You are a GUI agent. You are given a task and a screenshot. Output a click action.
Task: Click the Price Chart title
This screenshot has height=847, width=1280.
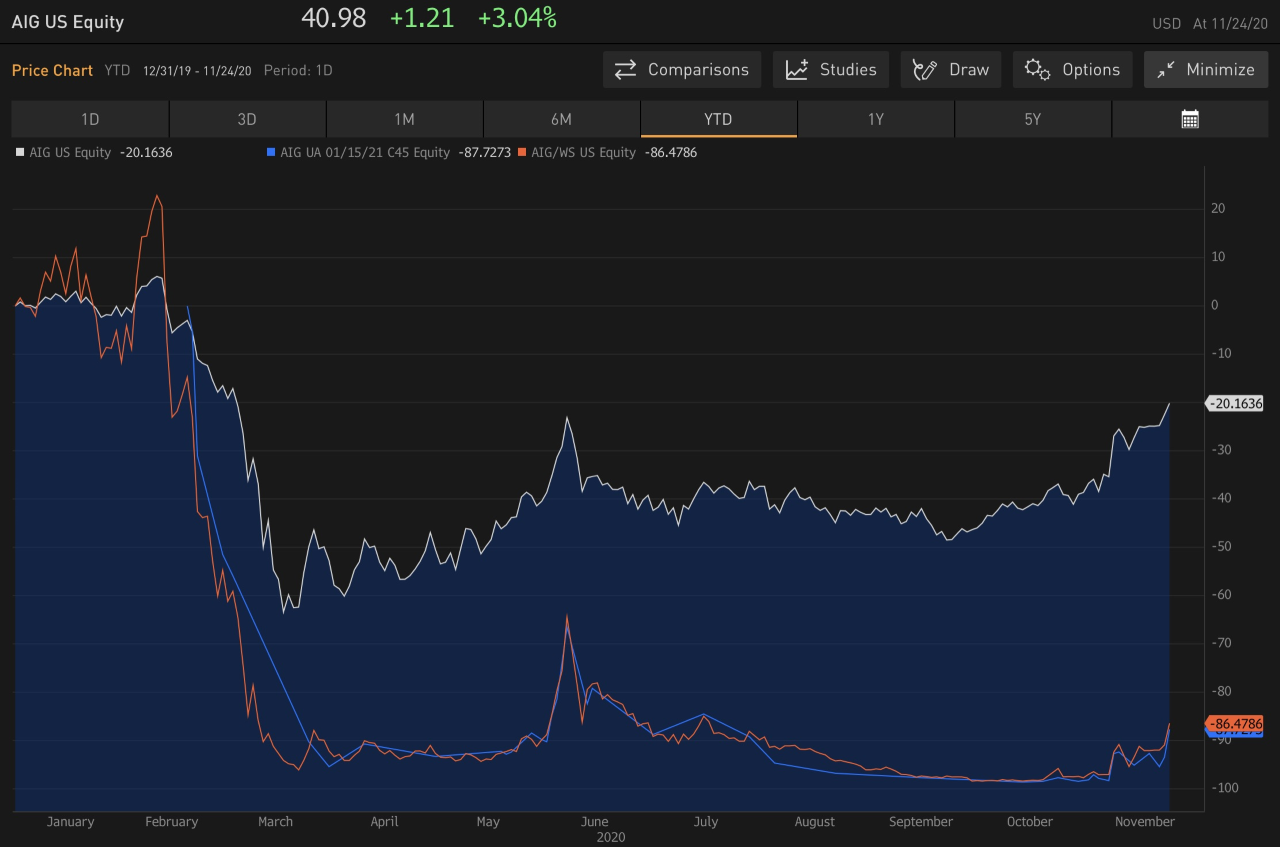coord(52,70)
